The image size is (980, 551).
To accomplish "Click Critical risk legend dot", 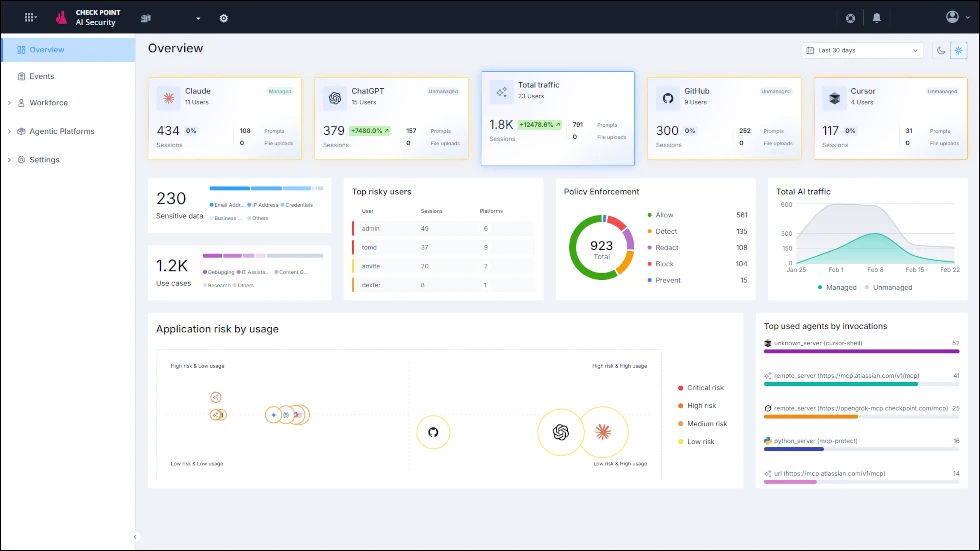I will [681, 388].
